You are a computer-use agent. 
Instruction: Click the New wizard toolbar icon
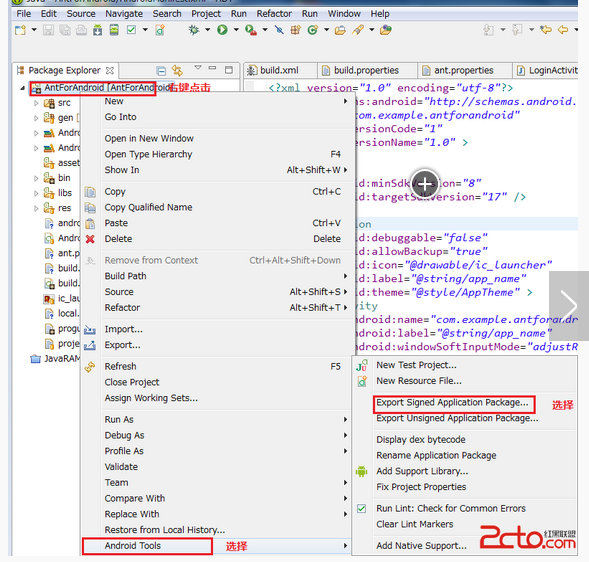20,30
